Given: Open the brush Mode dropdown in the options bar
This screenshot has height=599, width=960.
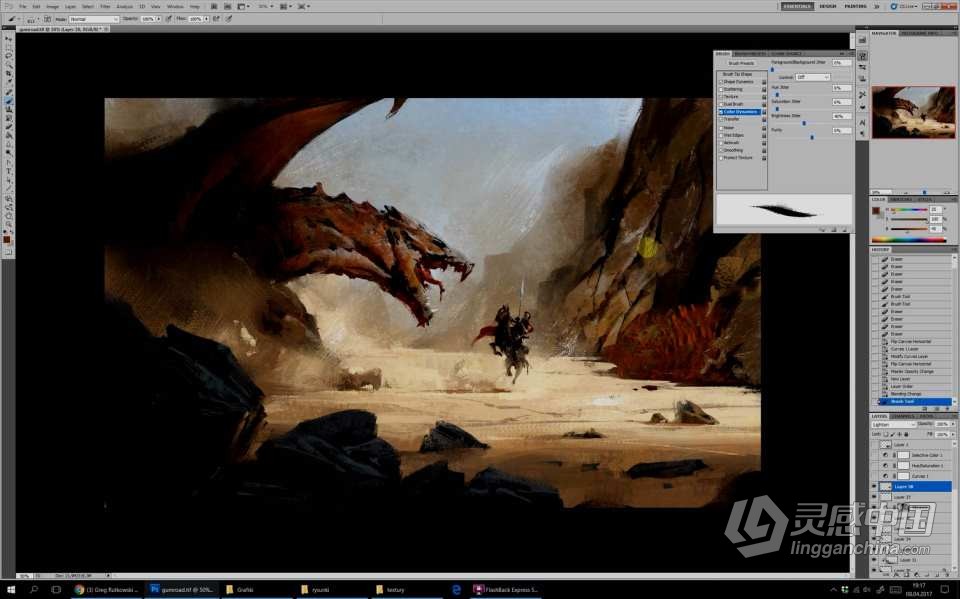Looking at the screenshot, I should [92, 19].
